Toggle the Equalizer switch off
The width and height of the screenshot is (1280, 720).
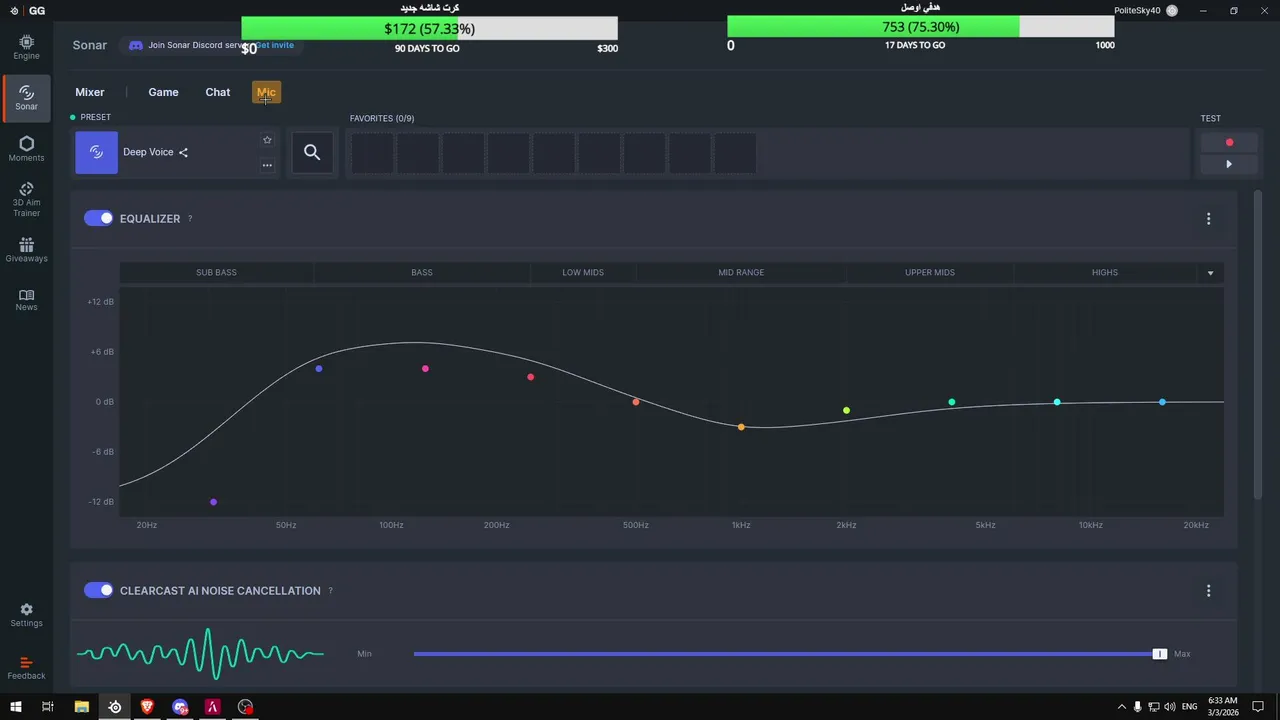(98, 218)
